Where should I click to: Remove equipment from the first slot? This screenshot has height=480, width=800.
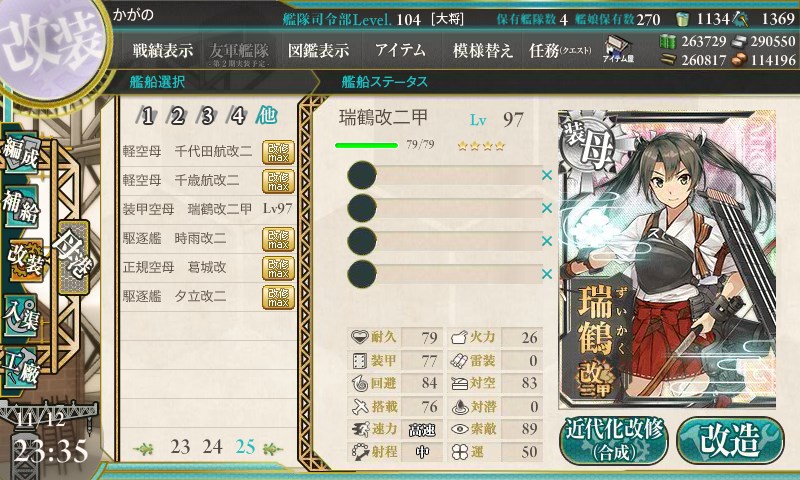[x=547, y=175]
